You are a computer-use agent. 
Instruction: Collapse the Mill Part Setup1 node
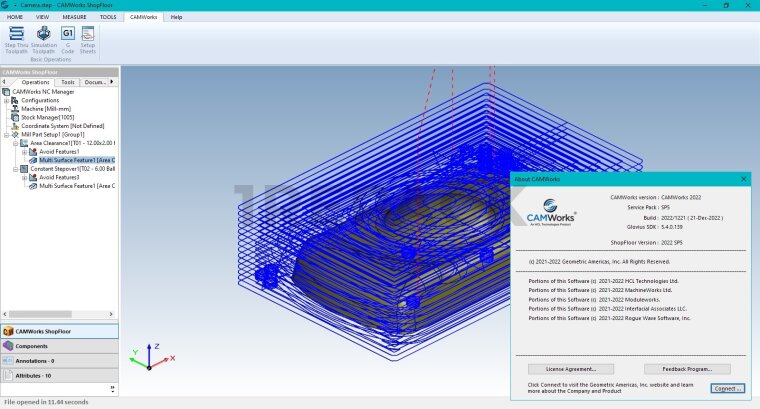coord(6,134)
